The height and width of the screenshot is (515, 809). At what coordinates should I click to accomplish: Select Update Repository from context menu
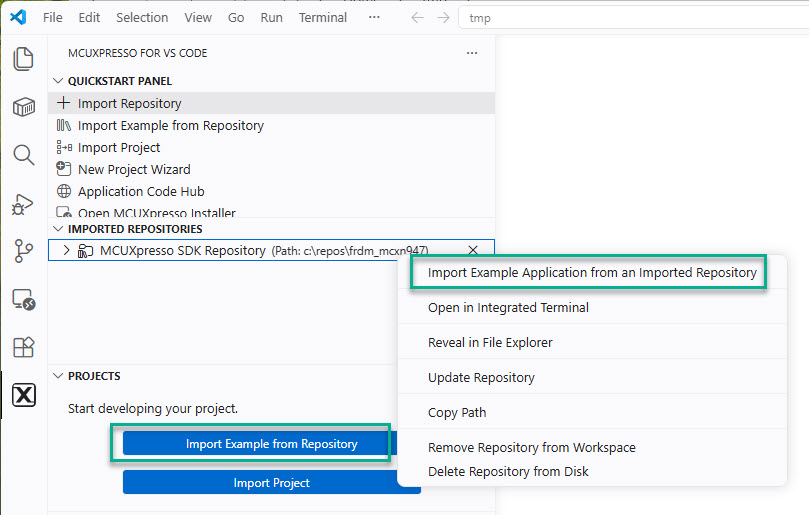tap(481, 377)
